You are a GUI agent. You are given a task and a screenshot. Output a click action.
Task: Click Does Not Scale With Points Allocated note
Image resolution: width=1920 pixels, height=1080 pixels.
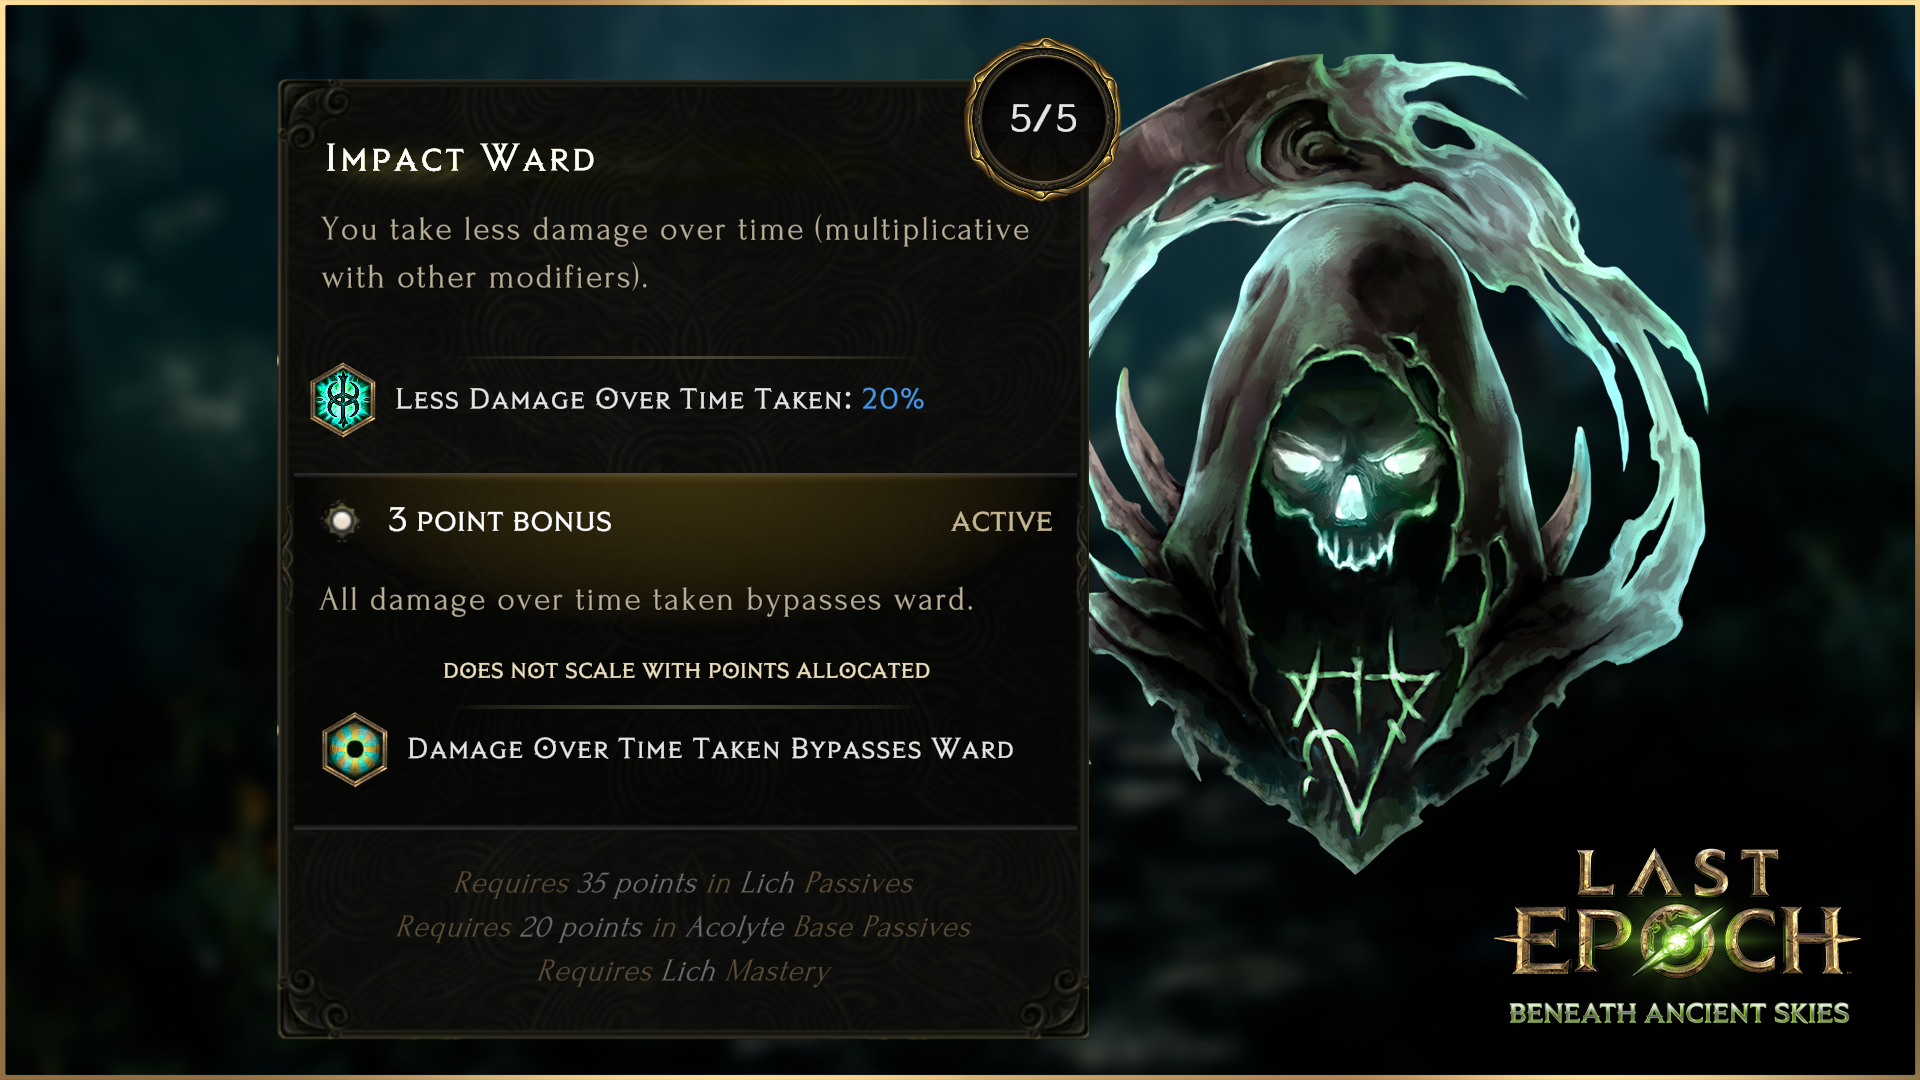[x=686, y=671]
